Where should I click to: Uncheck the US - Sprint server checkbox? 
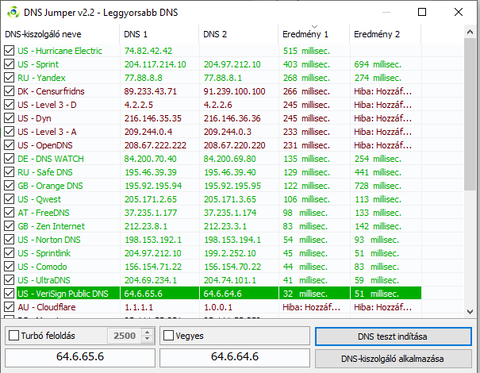(9, 64)
